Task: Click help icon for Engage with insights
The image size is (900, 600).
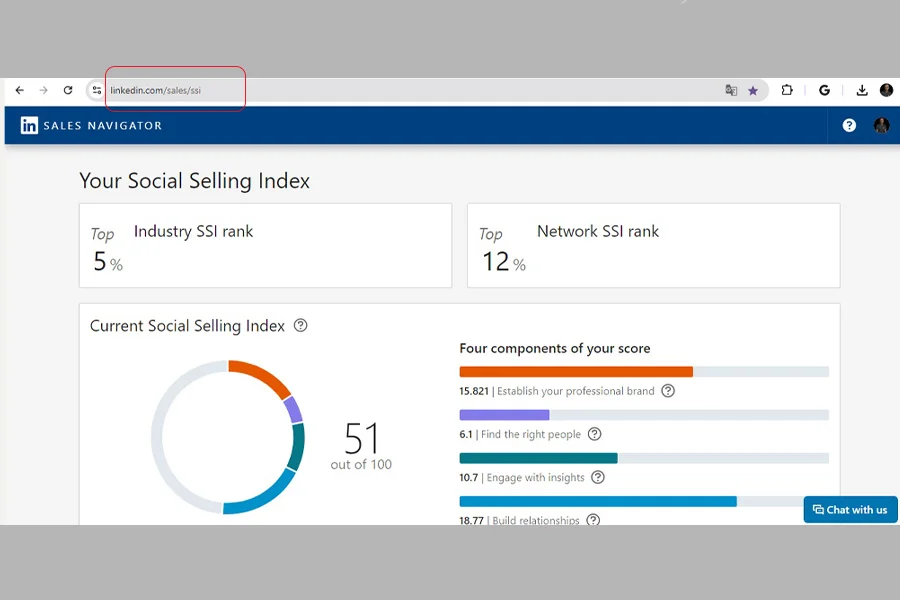Action: pos(598,477)
